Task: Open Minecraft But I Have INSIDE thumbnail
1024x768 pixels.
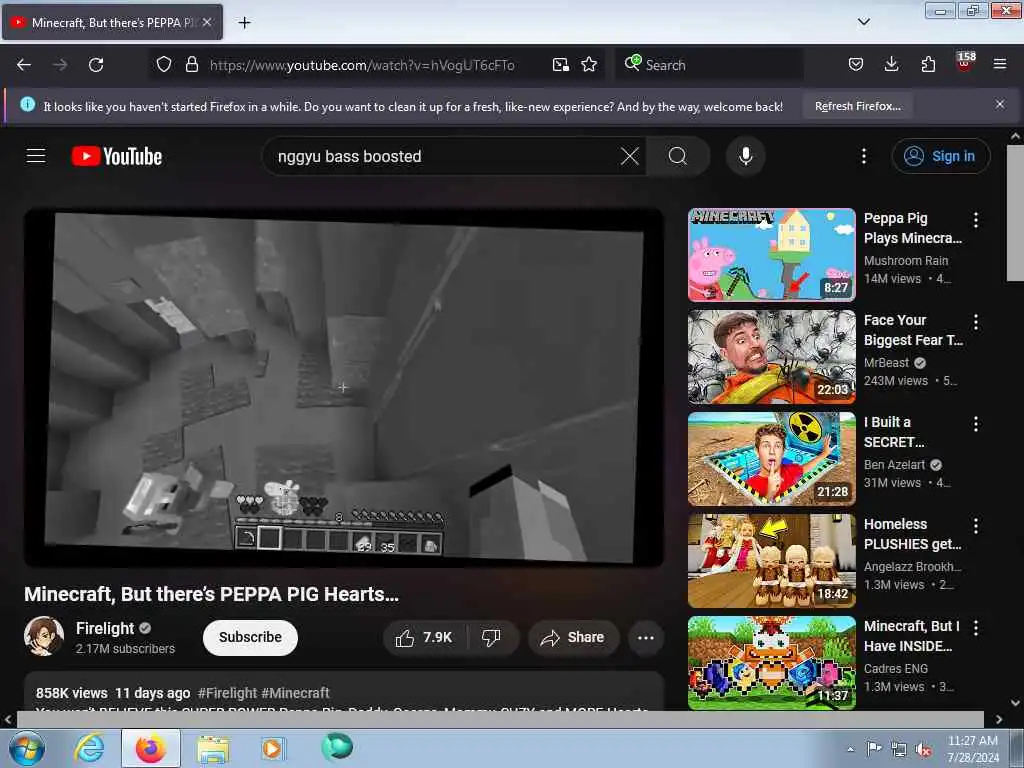Action: coord(772,662)
